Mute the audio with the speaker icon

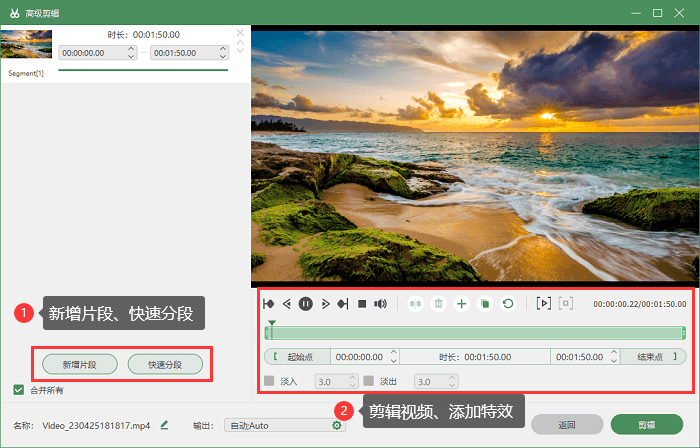380,304
